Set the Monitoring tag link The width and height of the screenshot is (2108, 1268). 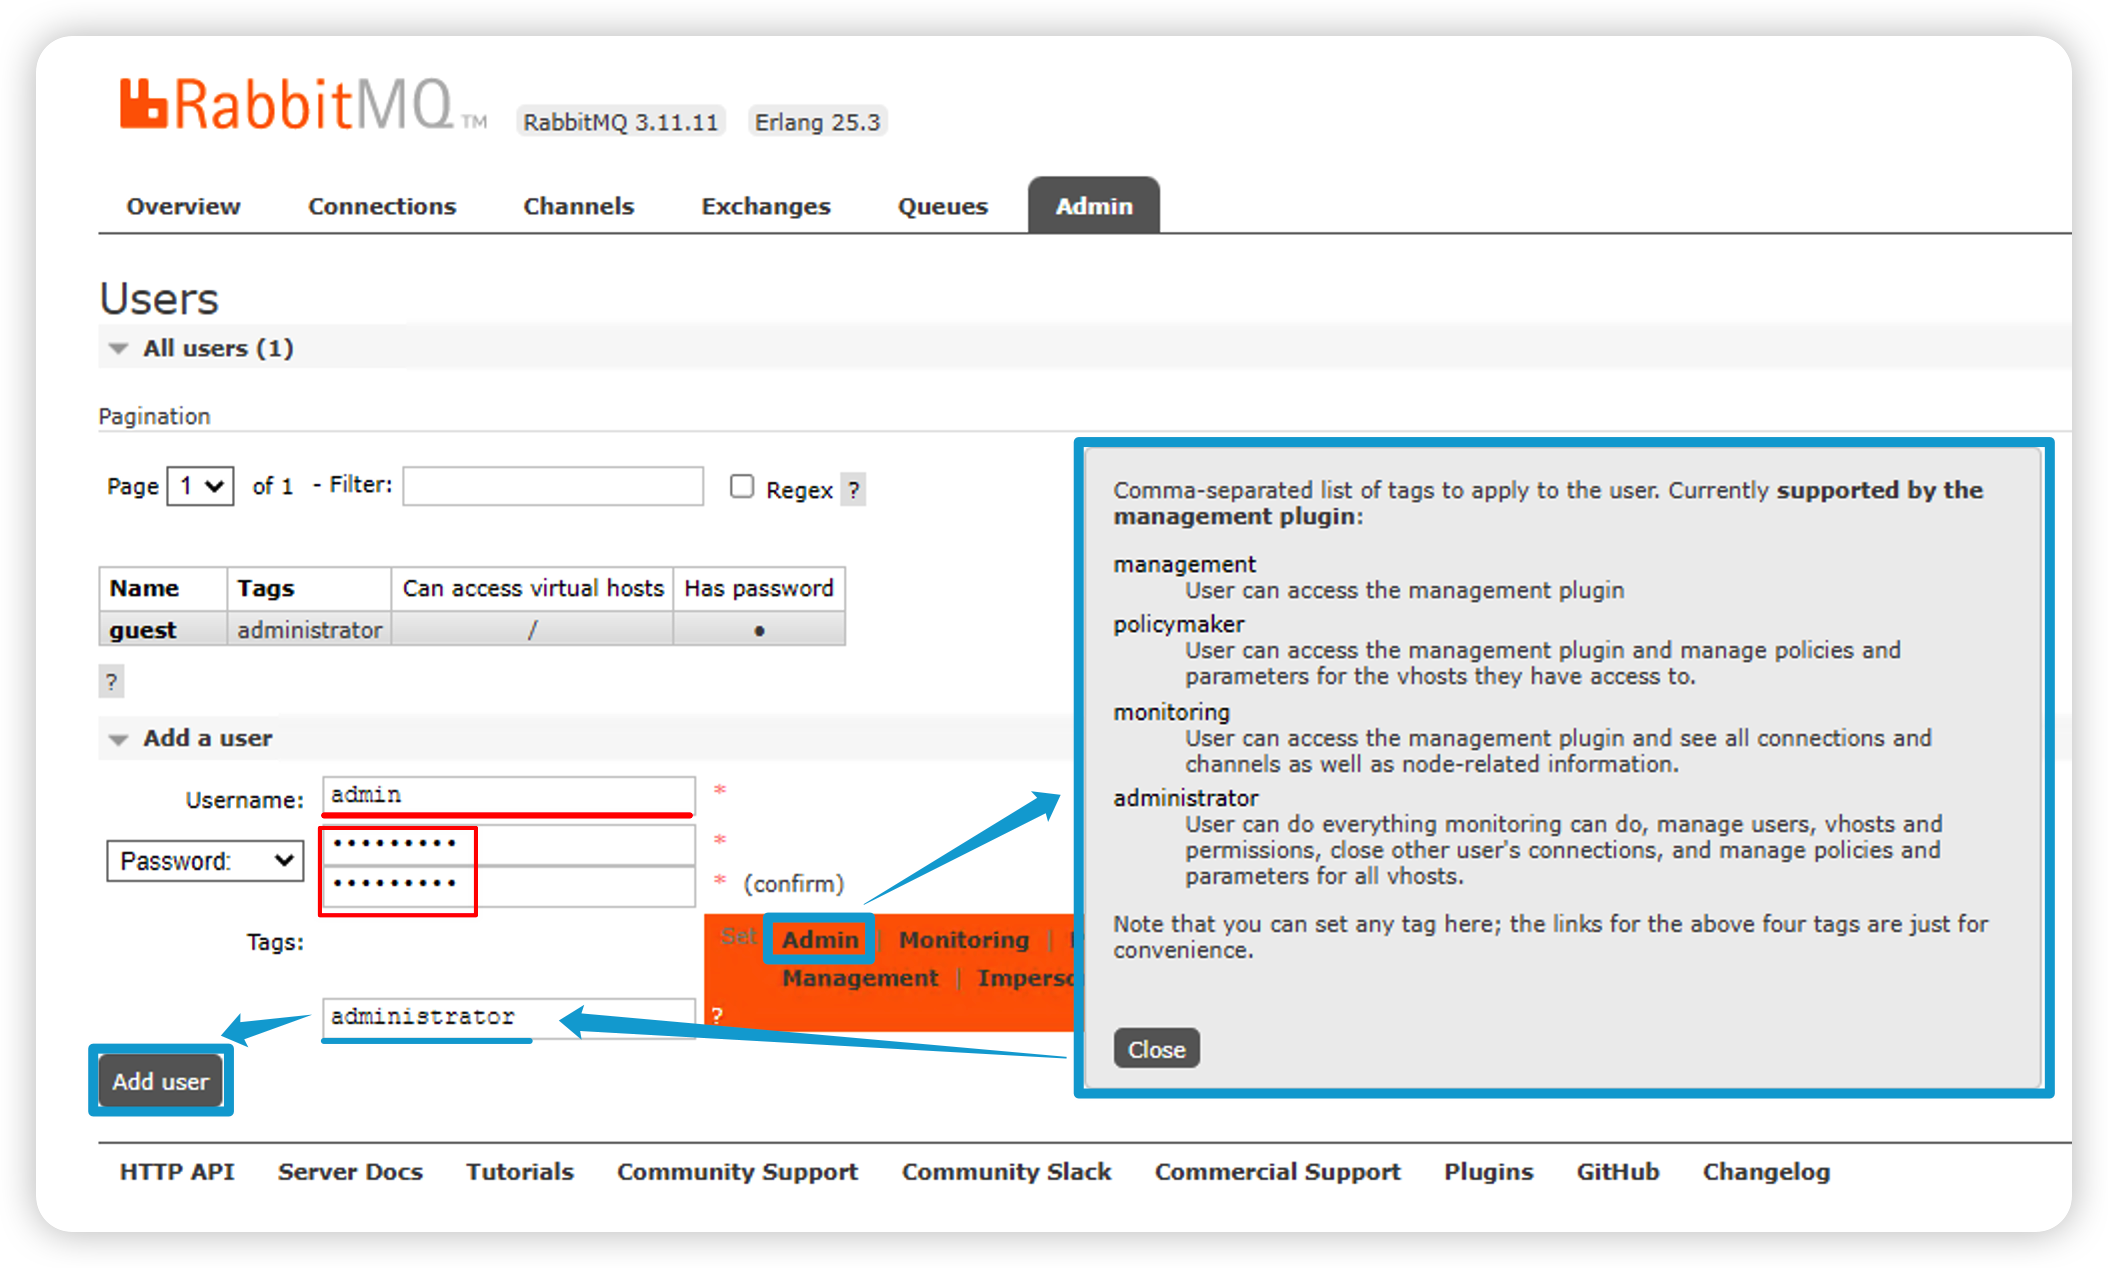pyautogui.click(x=963, y=940)
